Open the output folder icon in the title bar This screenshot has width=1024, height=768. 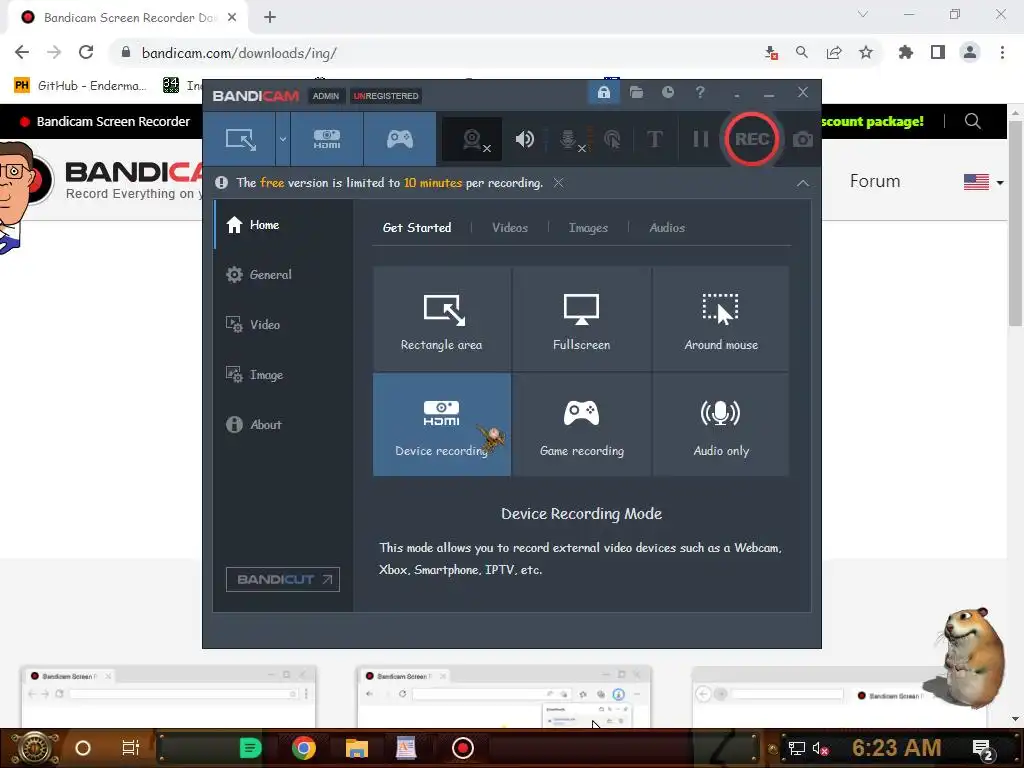(x=636, y=93)
